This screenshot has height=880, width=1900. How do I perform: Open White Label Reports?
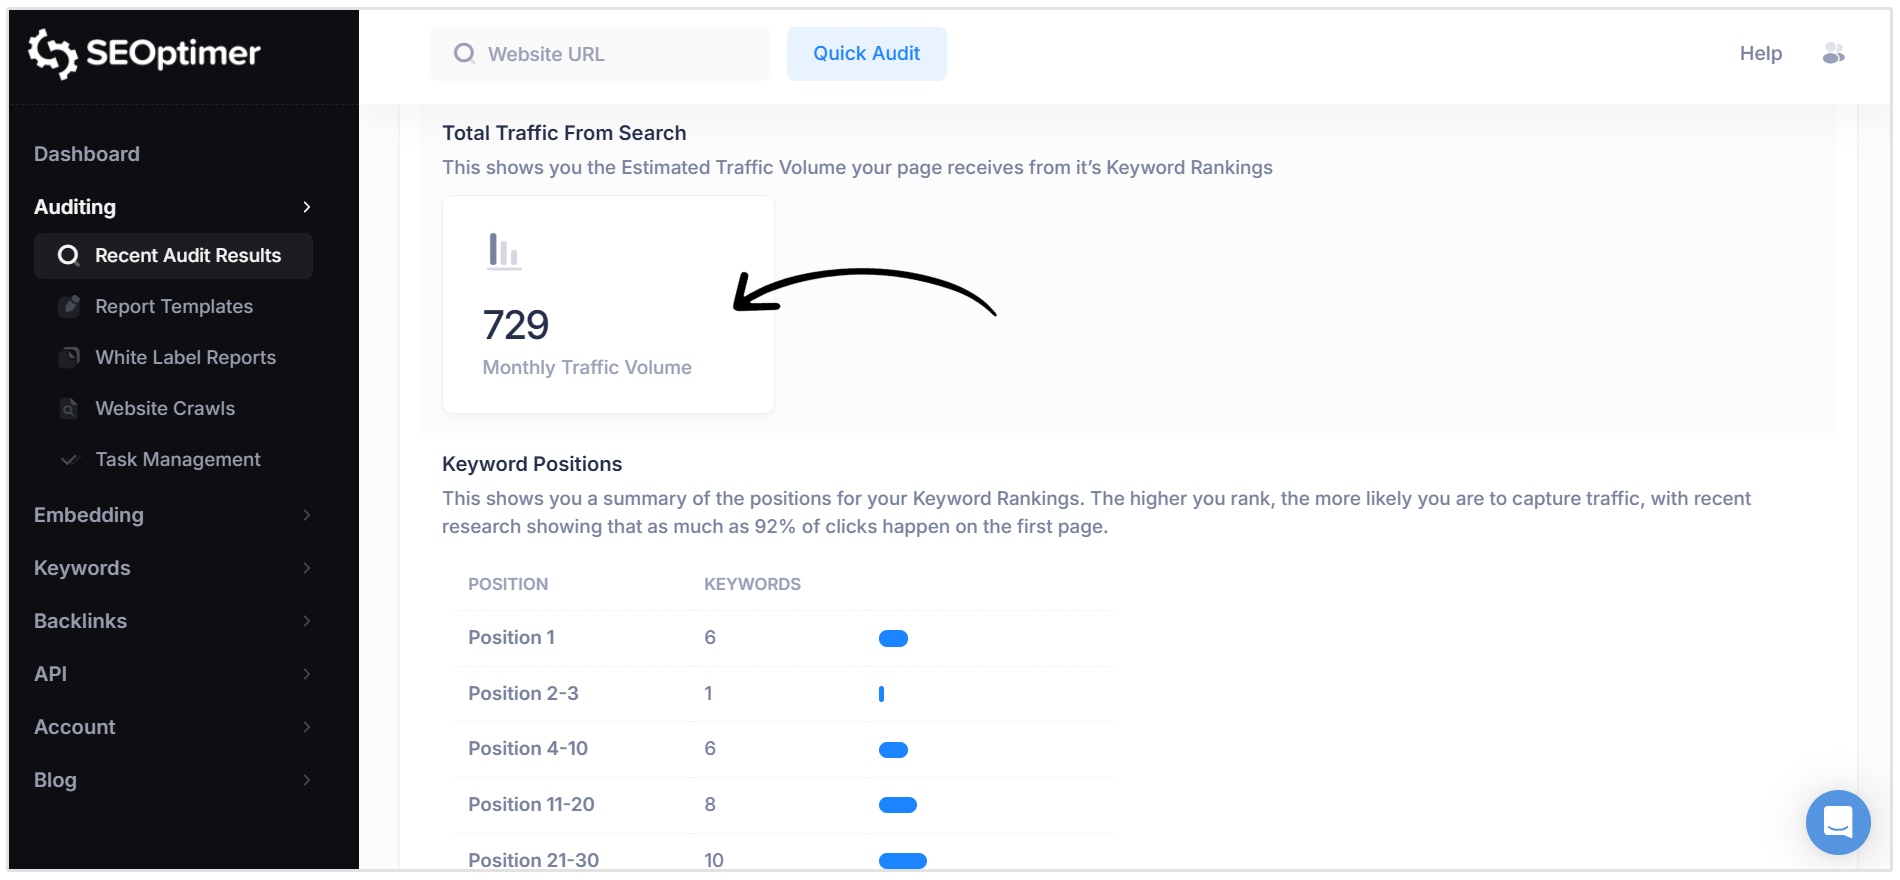click(x=185, y=358)
